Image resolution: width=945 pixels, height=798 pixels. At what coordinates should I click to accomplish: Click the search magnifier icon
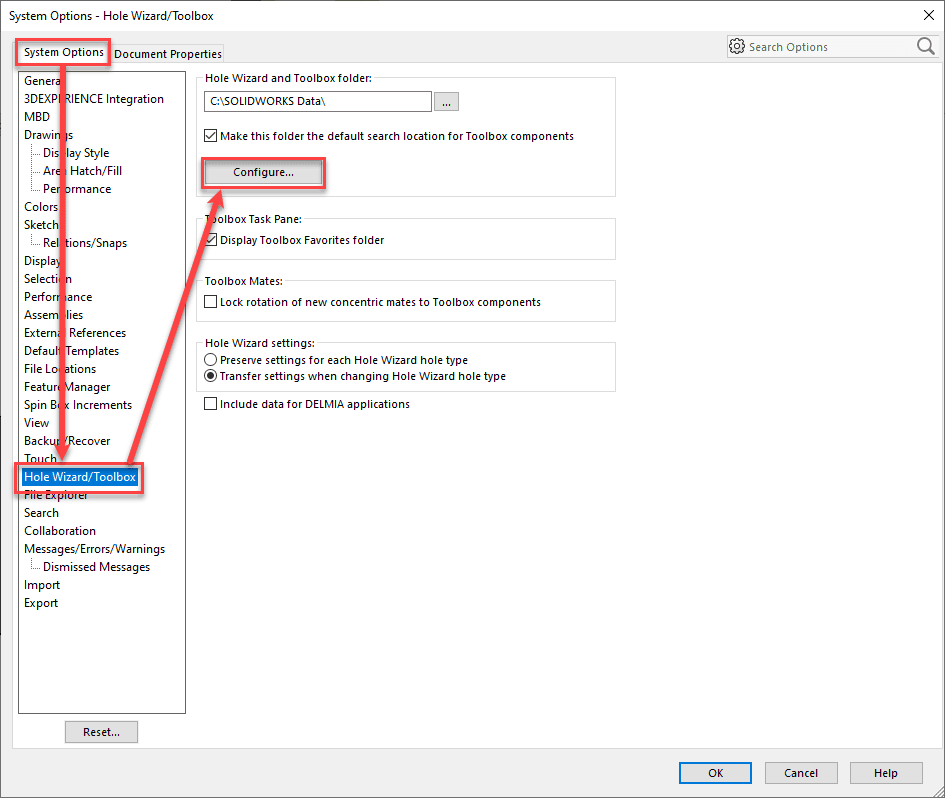tap(925, 46)
